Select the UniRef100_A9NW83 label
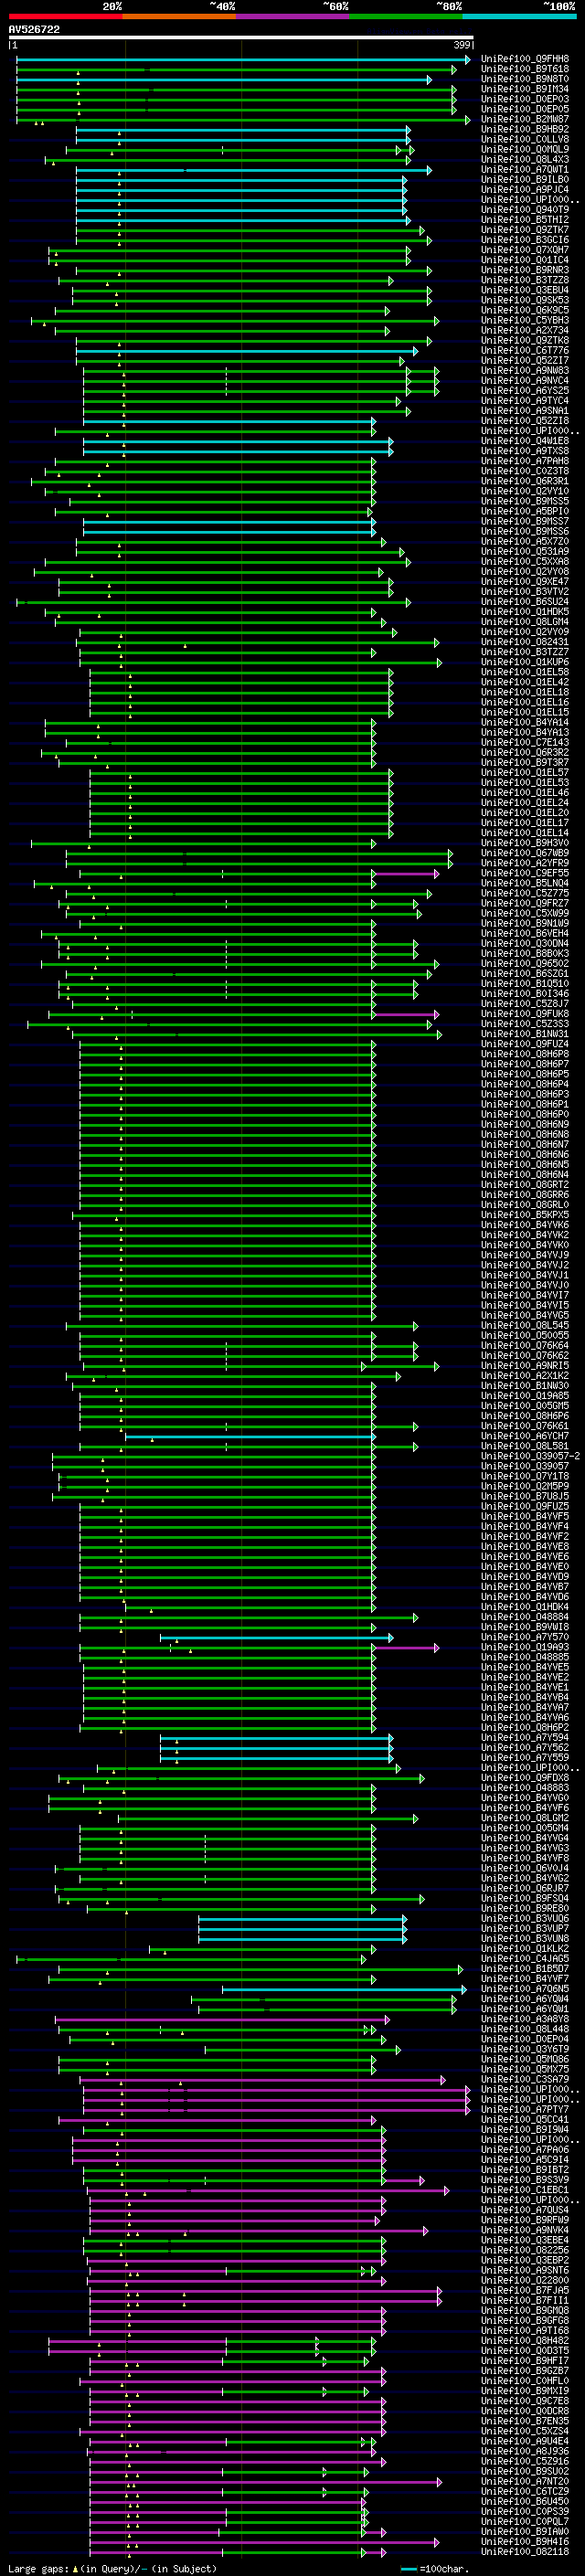 [x=525, y=371]
